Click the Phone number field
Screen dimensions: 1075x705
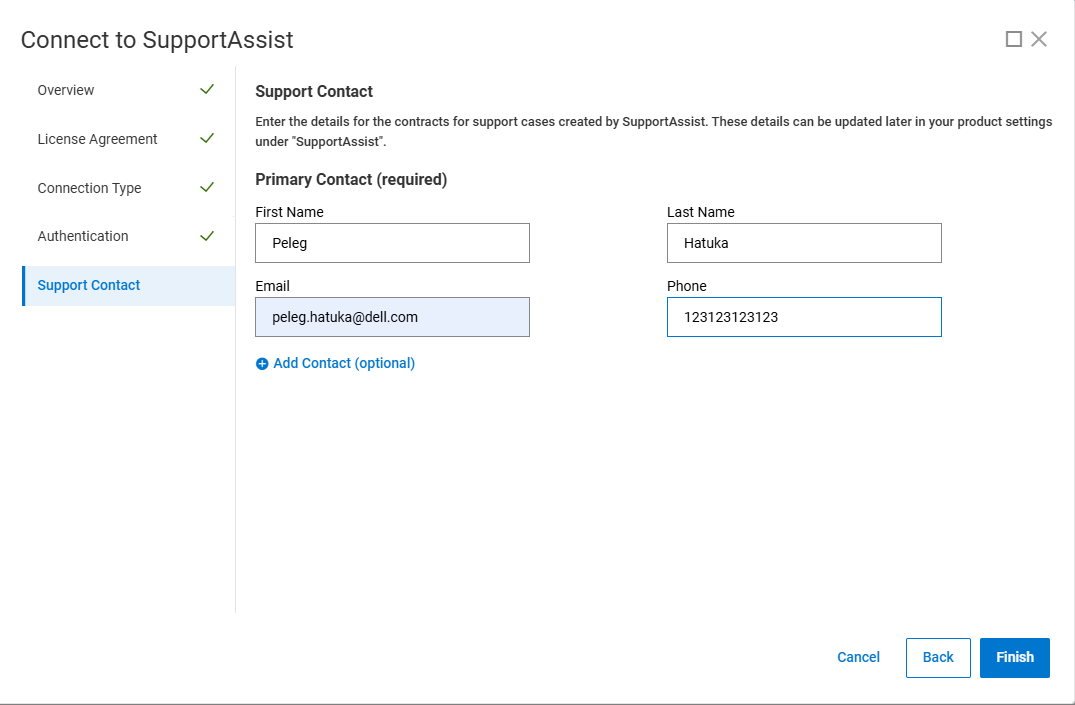coord(804,317)
